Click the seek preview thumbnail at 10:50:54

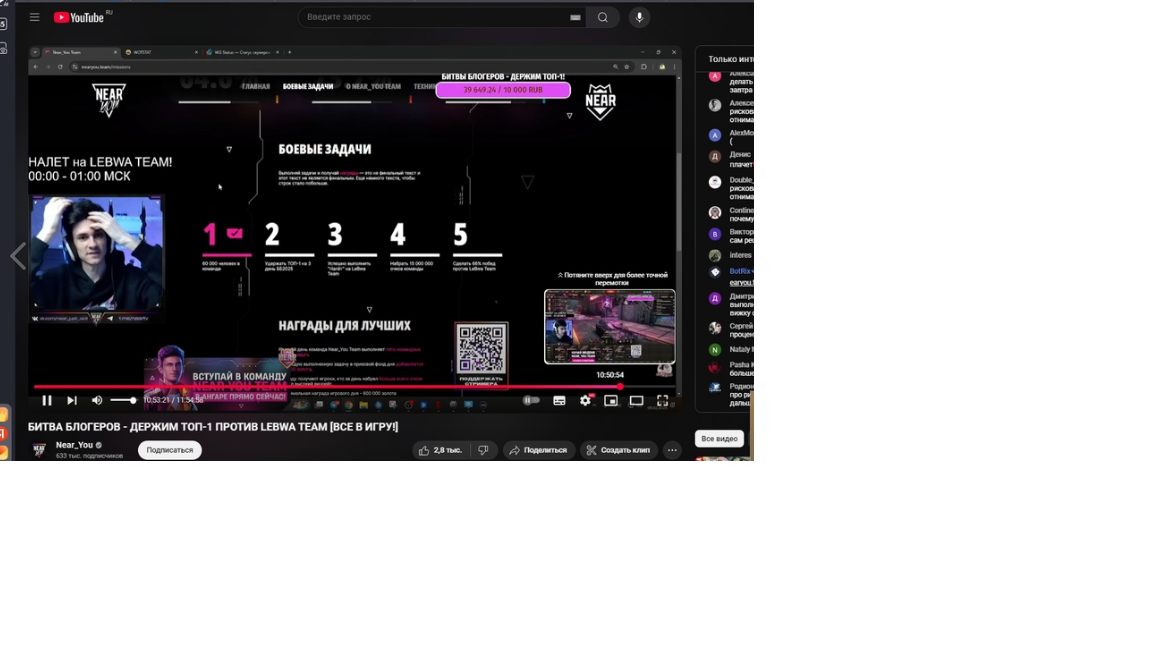point(610,326)
